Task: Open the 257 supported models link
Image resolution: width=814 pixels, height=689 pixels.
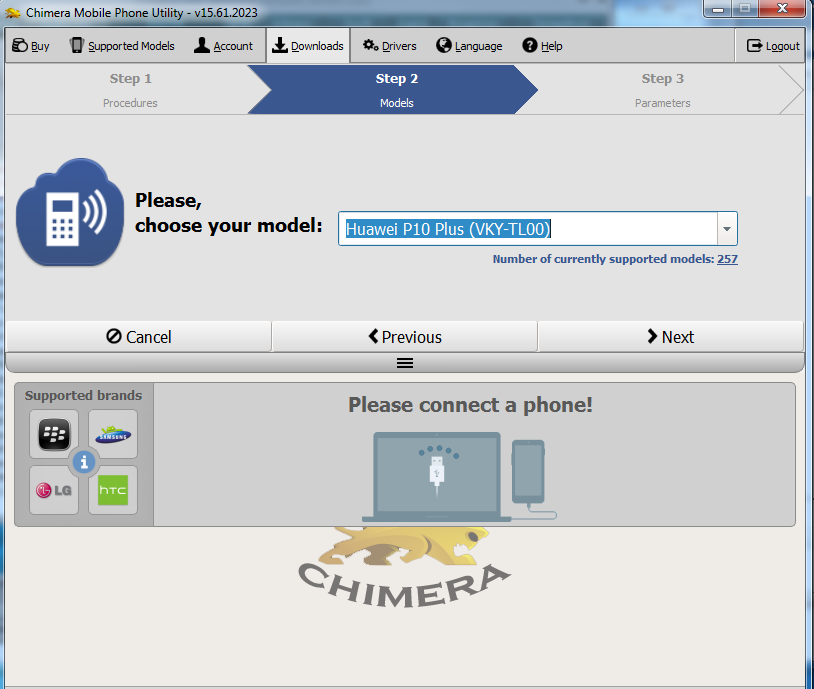Action: point(727,259)
